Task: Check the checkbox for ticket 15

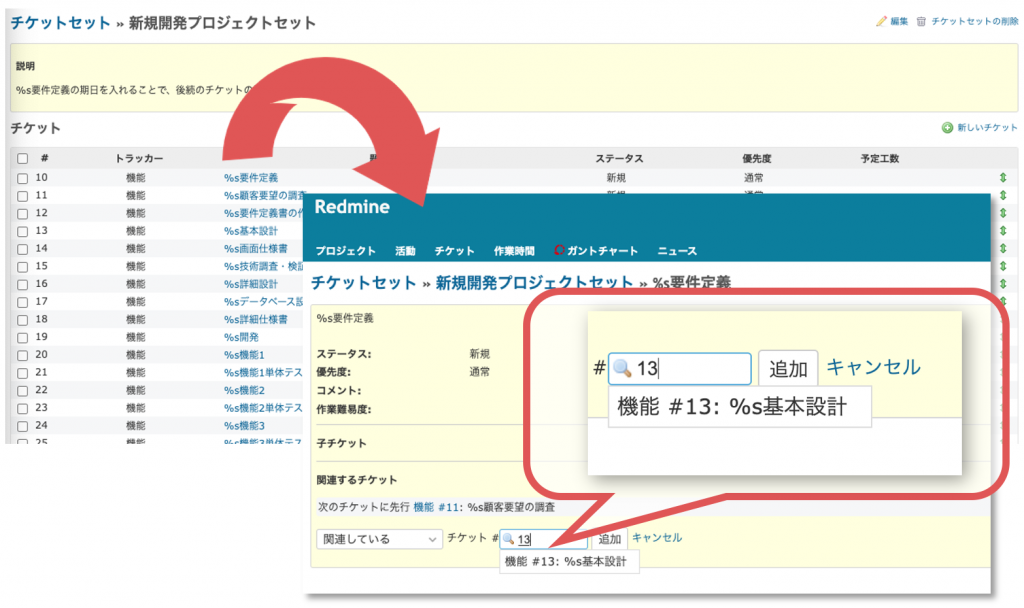Action: (23, 266)
